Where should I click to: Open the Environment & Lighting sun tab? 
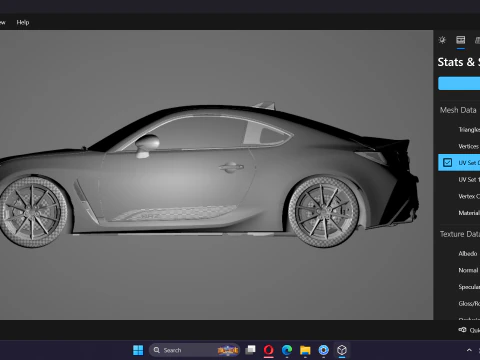coord(442,40)
